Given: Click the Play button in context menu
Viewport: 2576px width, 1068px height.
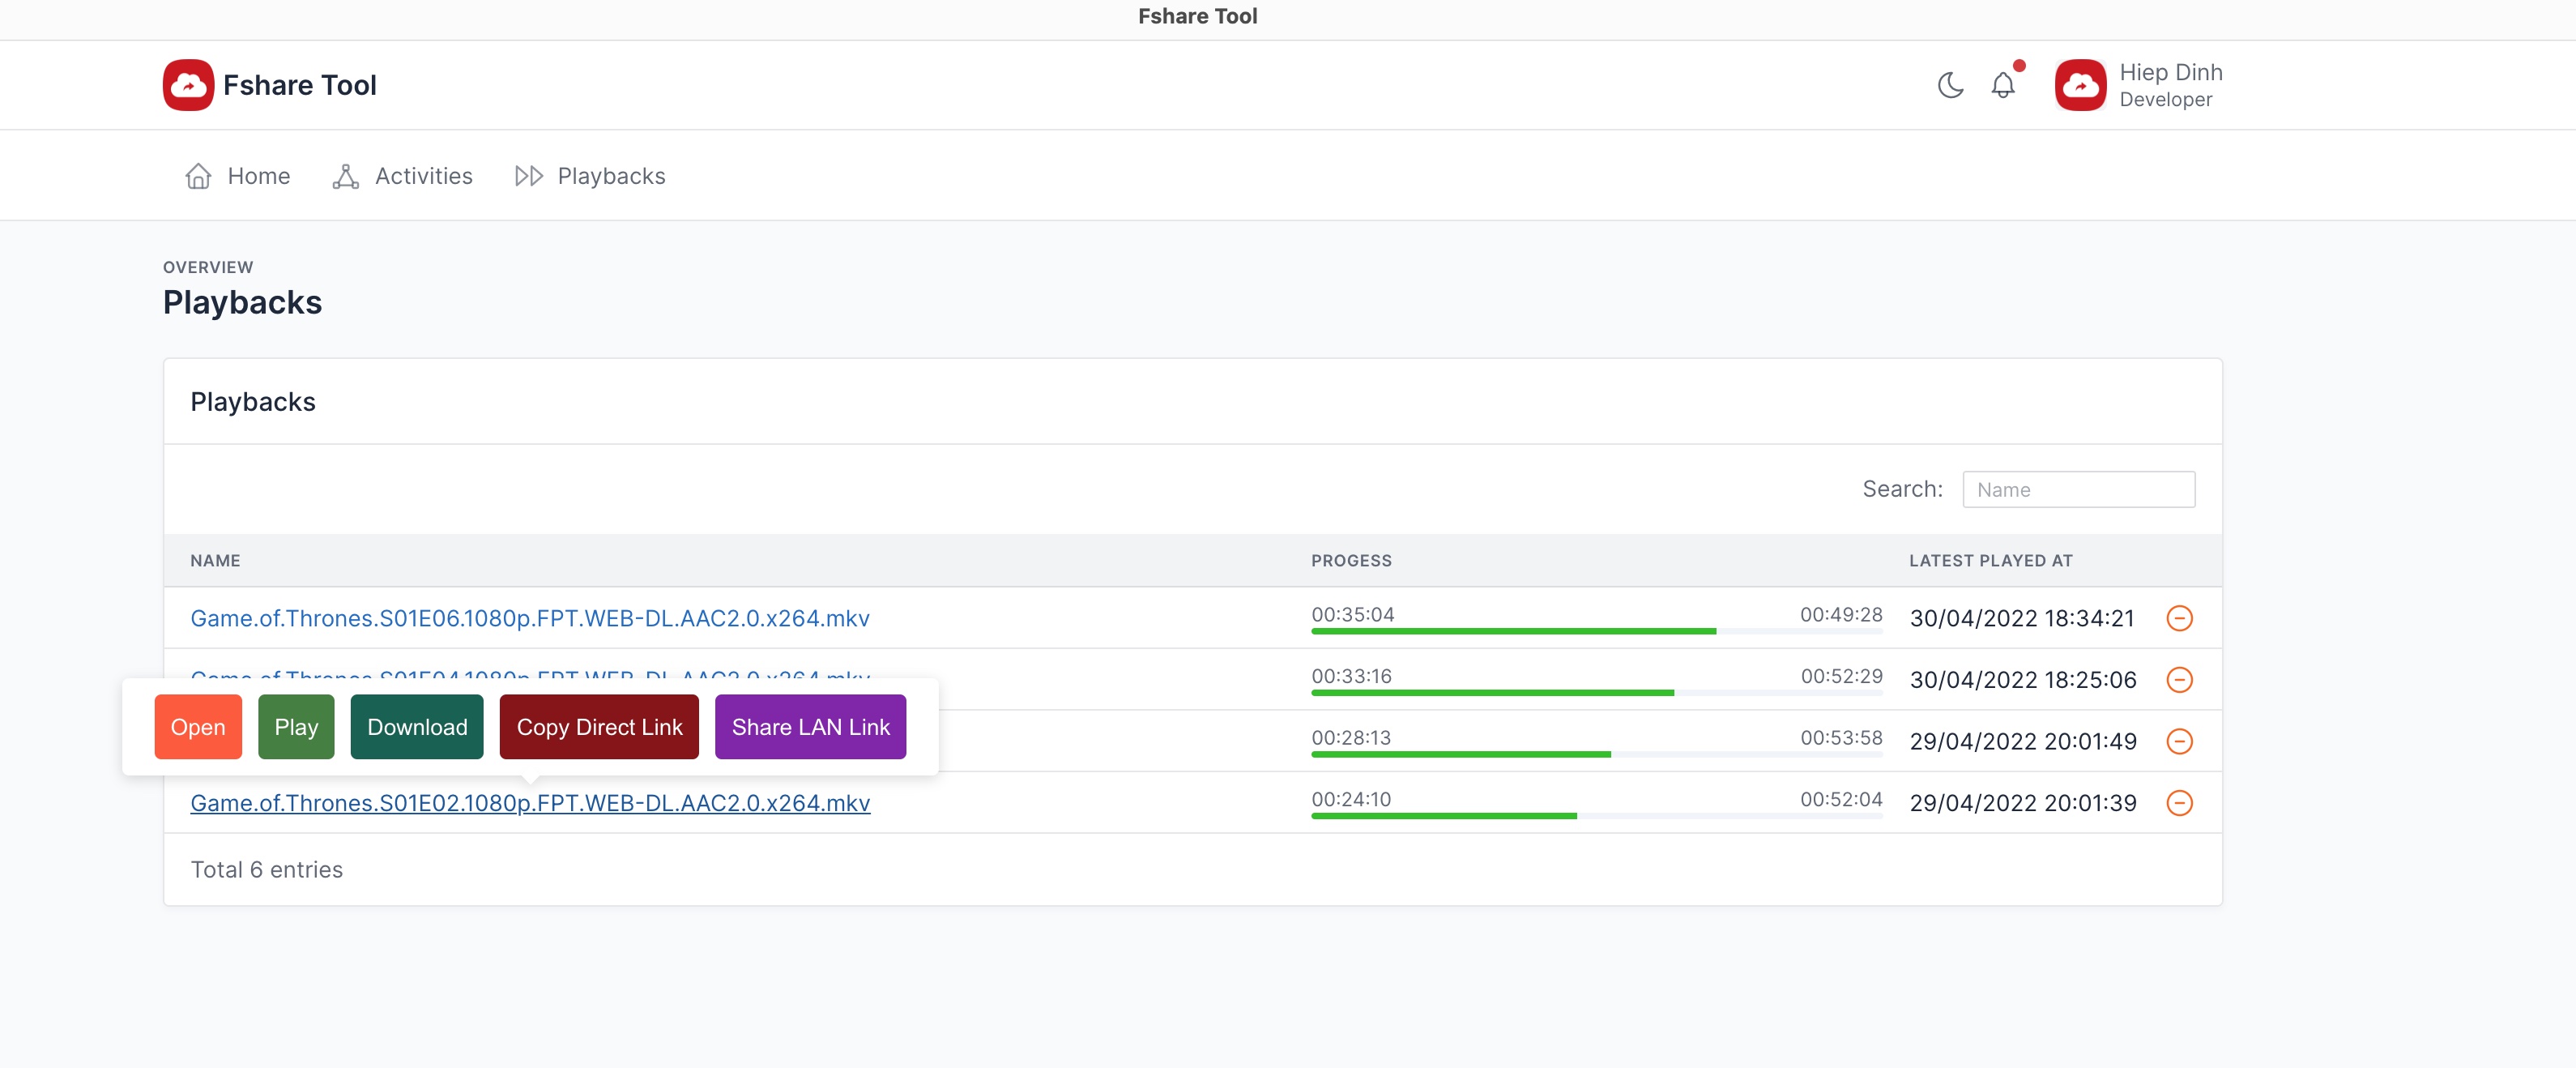Looking at the screenshot, I should 296,724.
